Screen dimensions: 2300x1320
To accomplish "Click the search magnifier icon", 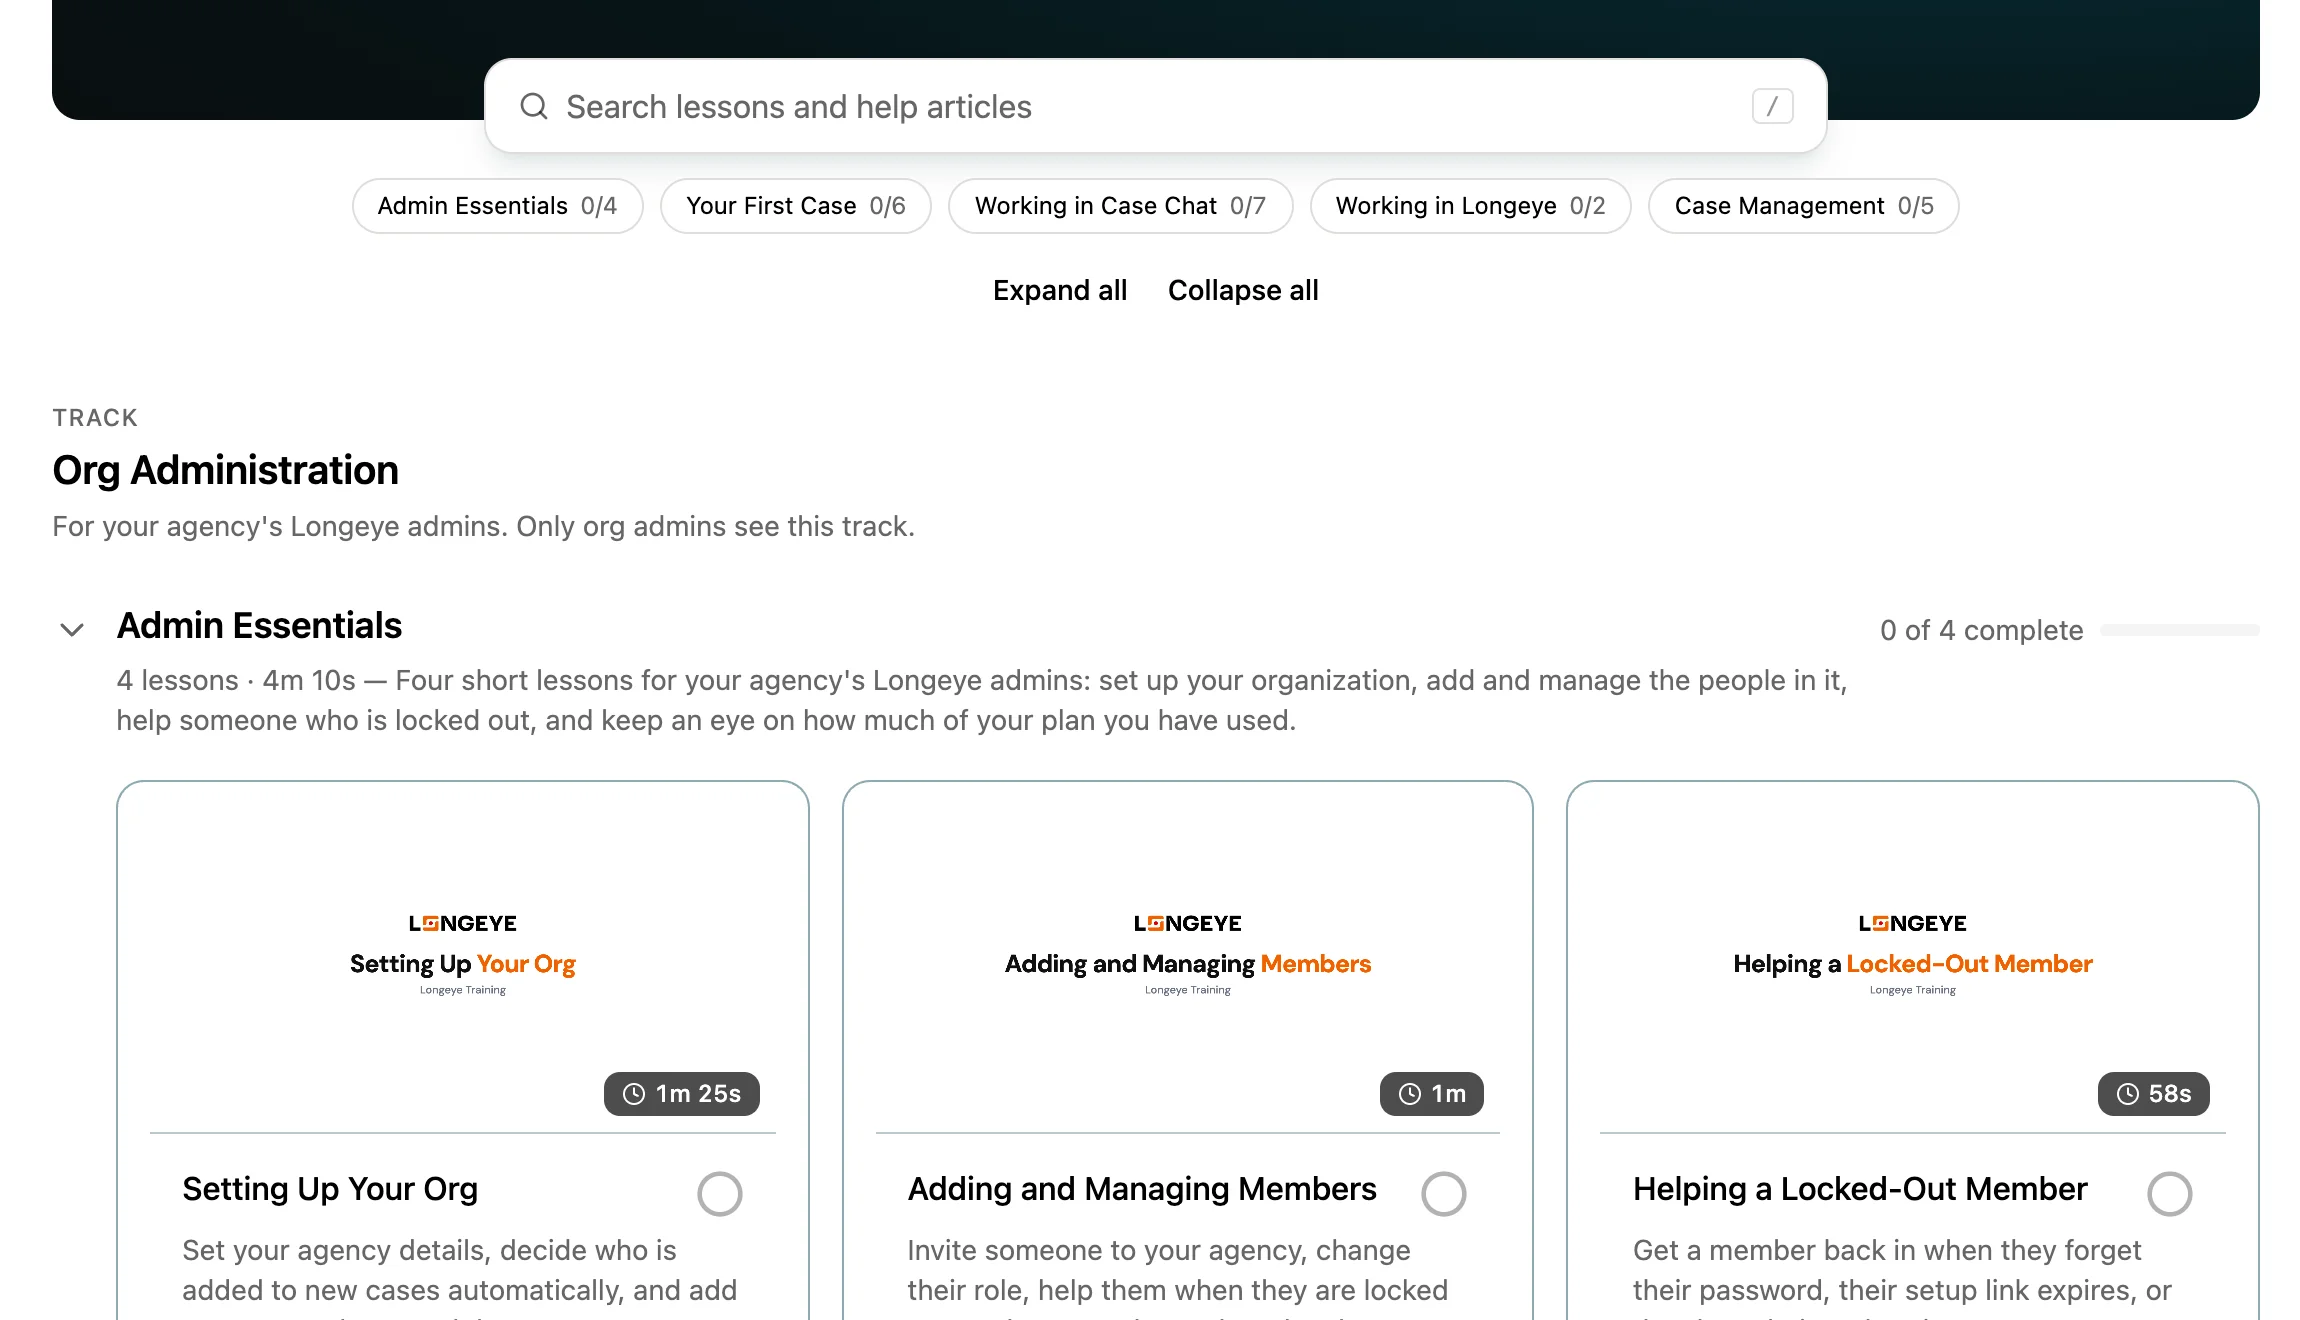I will point(534,106).
